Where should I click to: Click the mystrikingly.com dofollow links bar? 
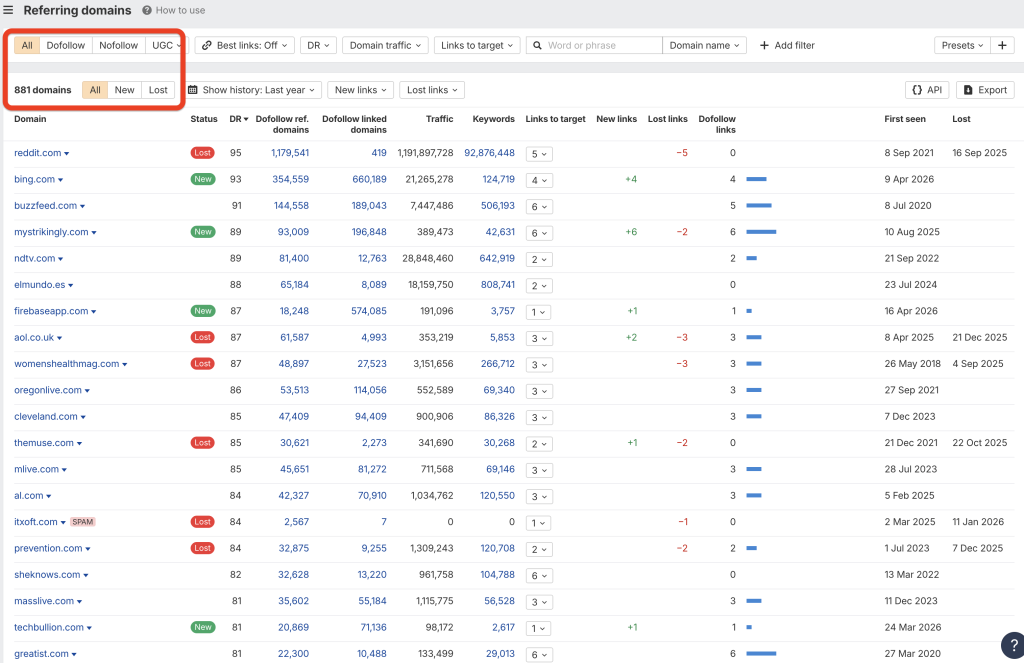(761, 232)
